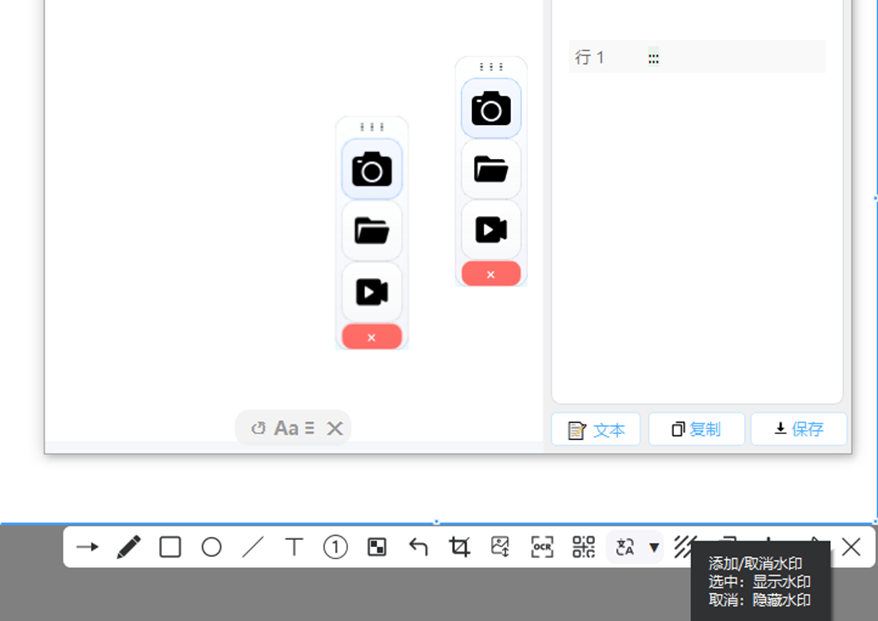This screenshot has width=878, height=621.
Task: Click red close button in panel above Aa bar
Action: click(372, 337)
